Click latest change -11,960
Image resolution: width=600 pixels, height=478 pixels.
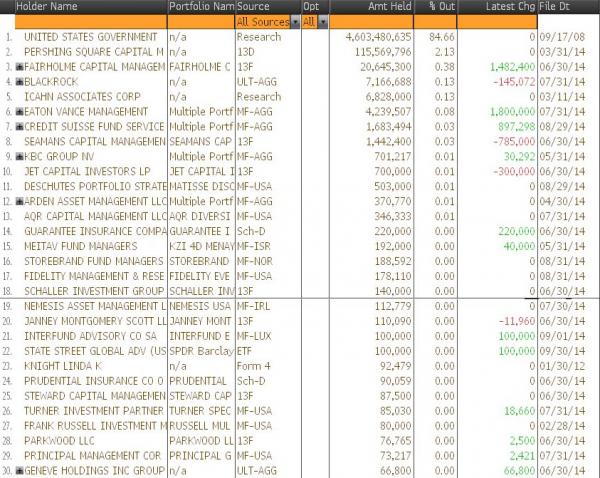[x=517, y=321]
